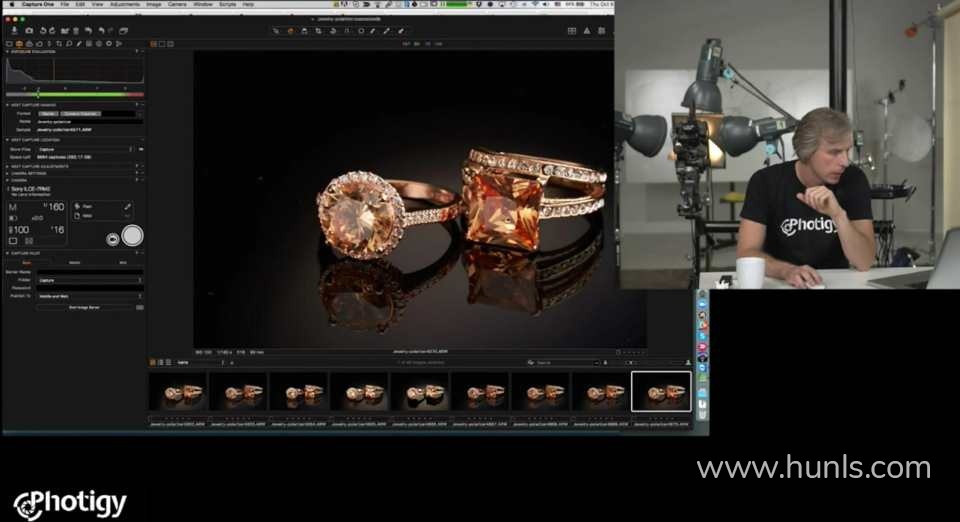The image size is (960, 522).
Task: Toggle grid view in the browser toolbar
Action: (154, 362)
